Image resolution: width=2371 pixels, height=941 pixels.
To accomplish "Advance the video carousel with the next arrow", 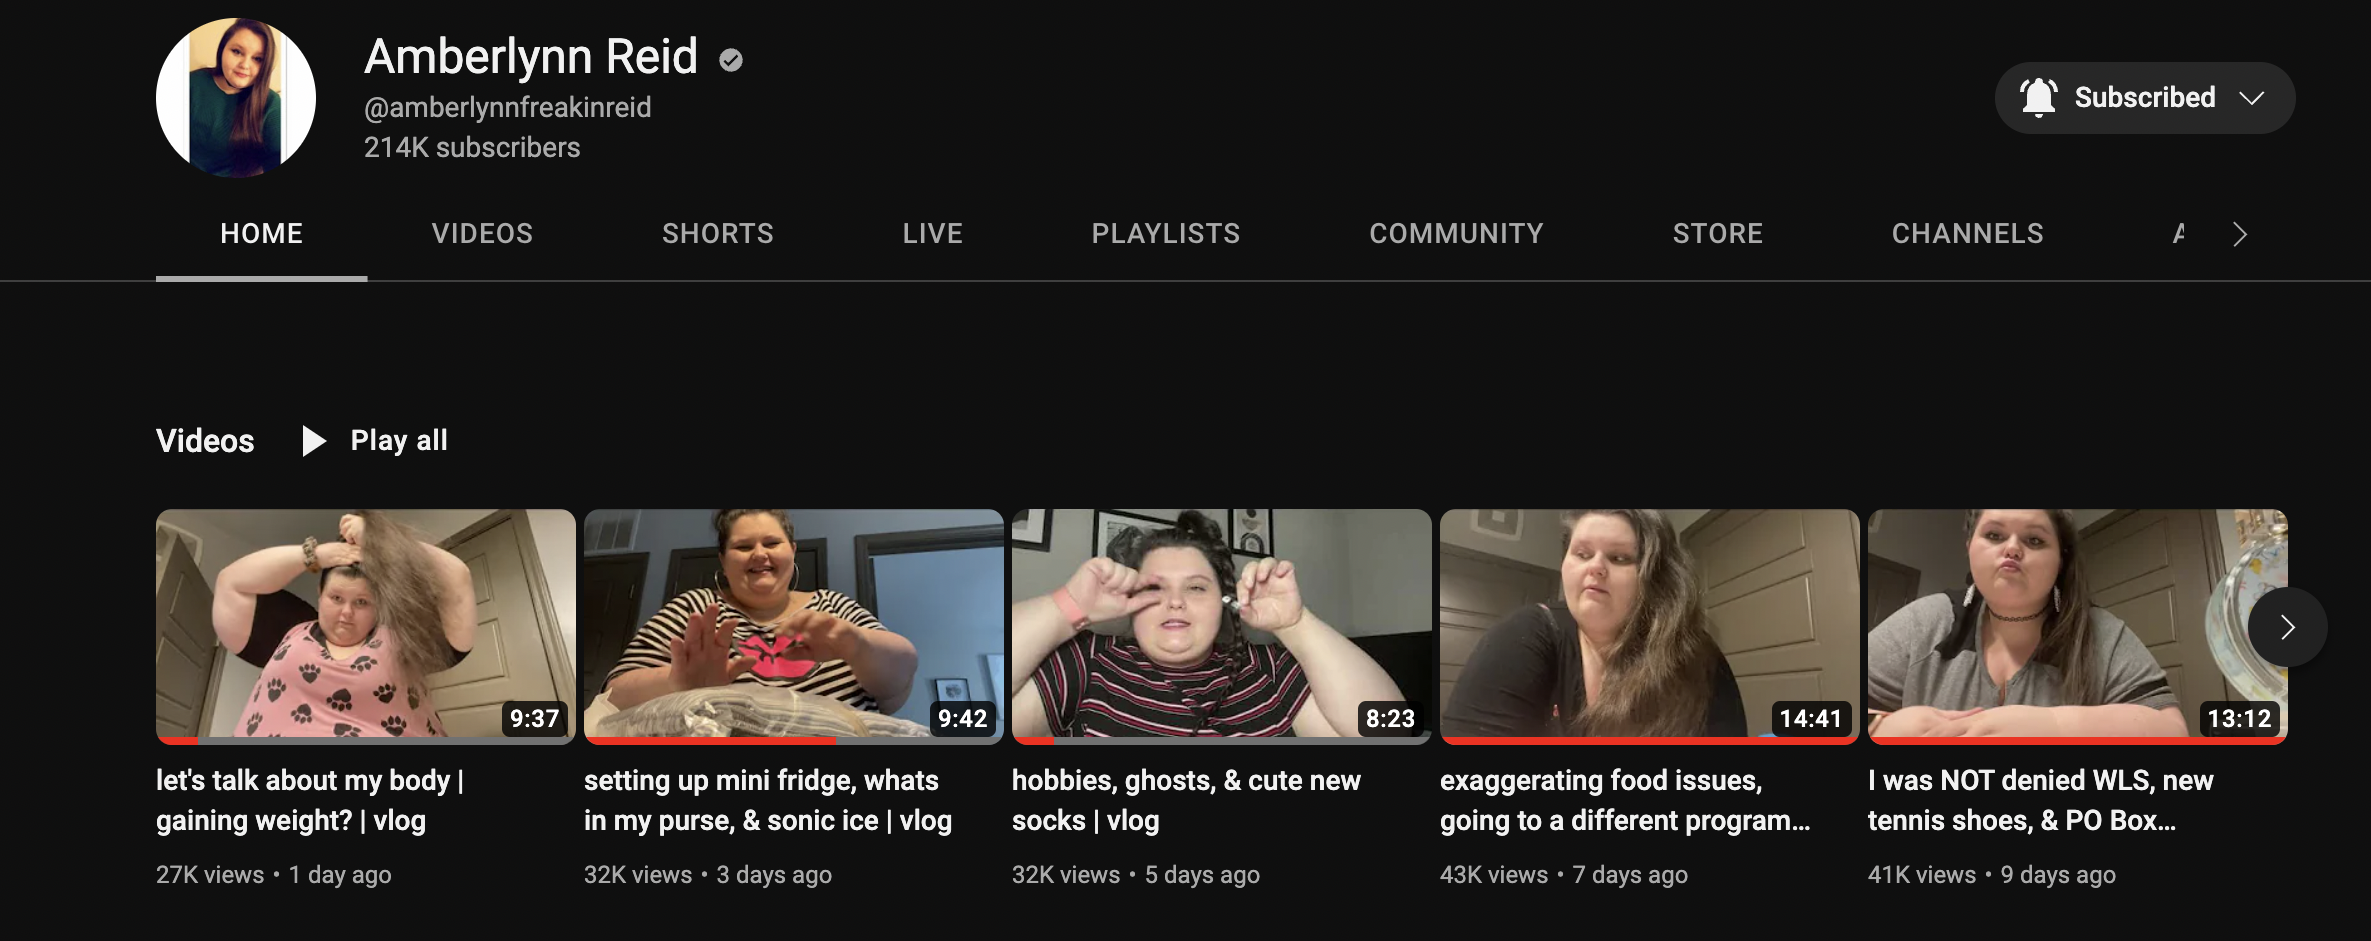I will 2287,627.
